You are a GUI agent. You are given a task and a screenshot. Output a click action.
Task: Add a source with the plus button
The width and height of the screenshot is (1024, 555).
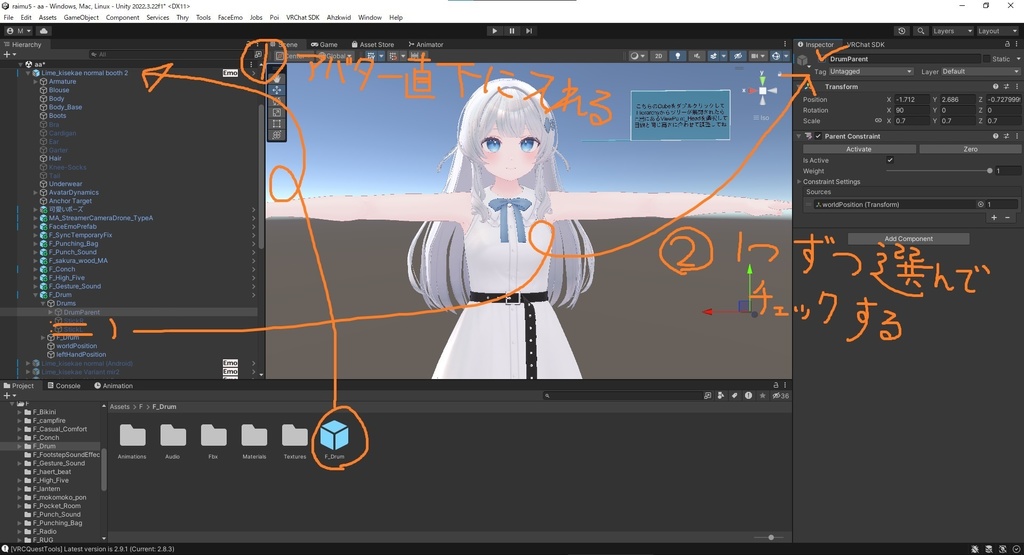tap(994, 217)
